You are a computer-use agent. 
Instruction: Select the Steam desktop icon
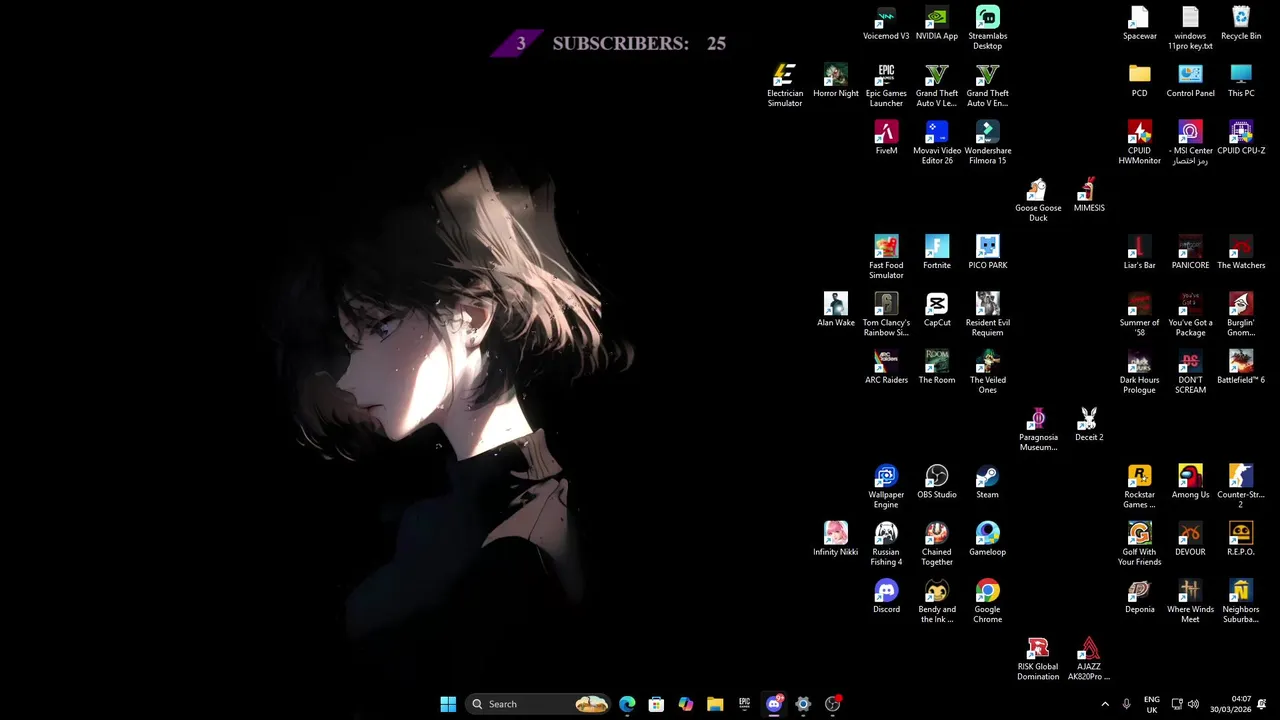pyautogui.click(x=987, y=482)
